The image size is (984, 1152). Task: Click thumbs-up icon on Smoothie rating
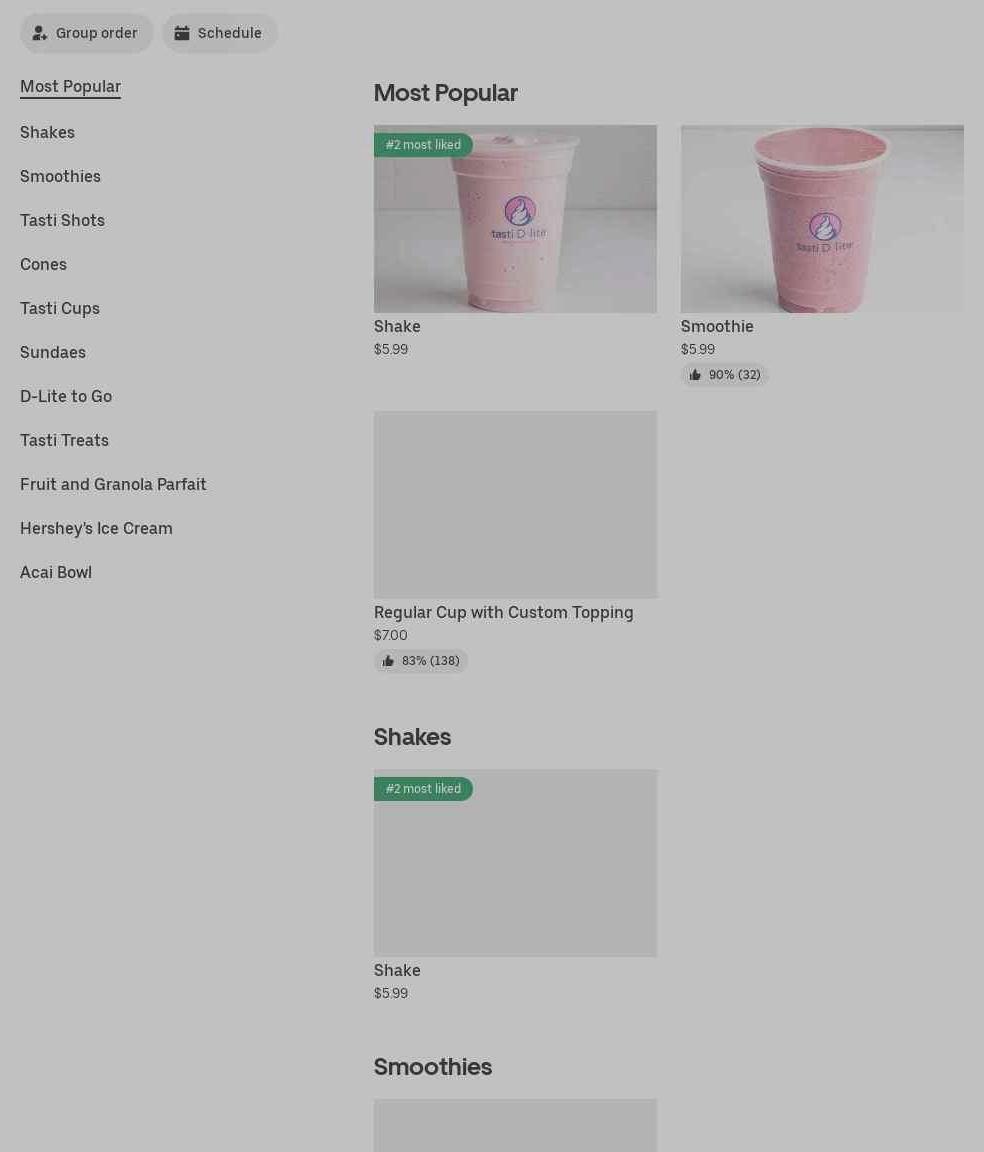[694, 375]
